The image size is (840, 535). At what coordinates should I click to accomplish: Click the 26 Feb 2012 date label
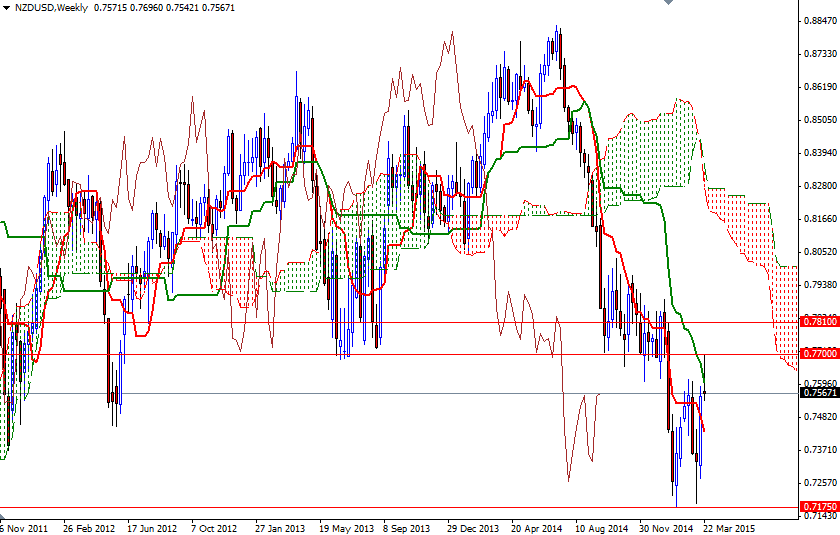(88, 529)
